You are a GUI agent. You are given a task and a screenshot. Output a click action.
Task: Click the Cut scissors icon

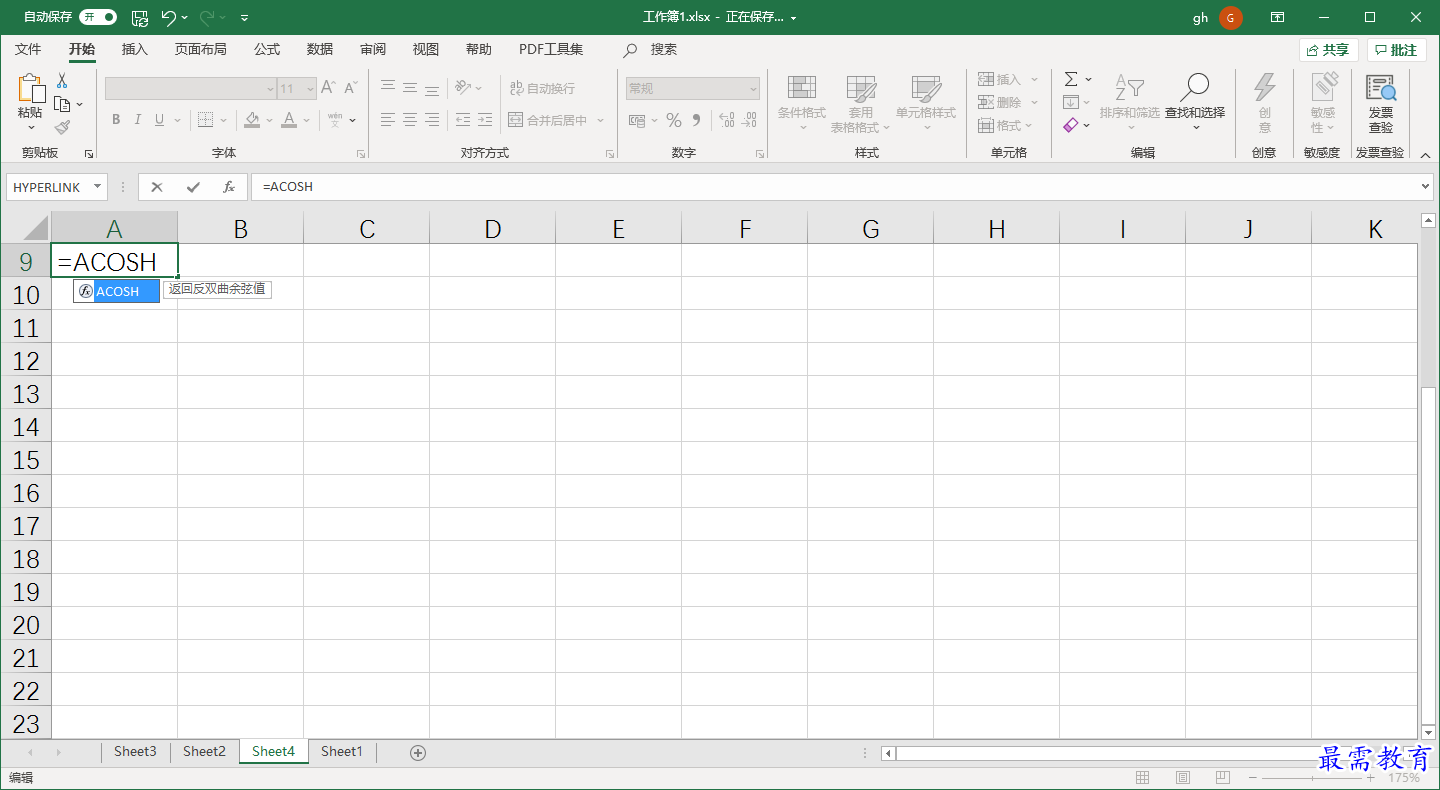62,81
